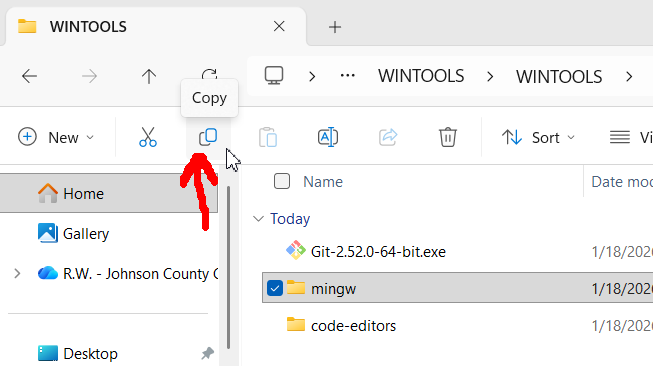
Task: Select the Git-2.52.0-64-bit.exe file name
Action: [x=378, y=251]
